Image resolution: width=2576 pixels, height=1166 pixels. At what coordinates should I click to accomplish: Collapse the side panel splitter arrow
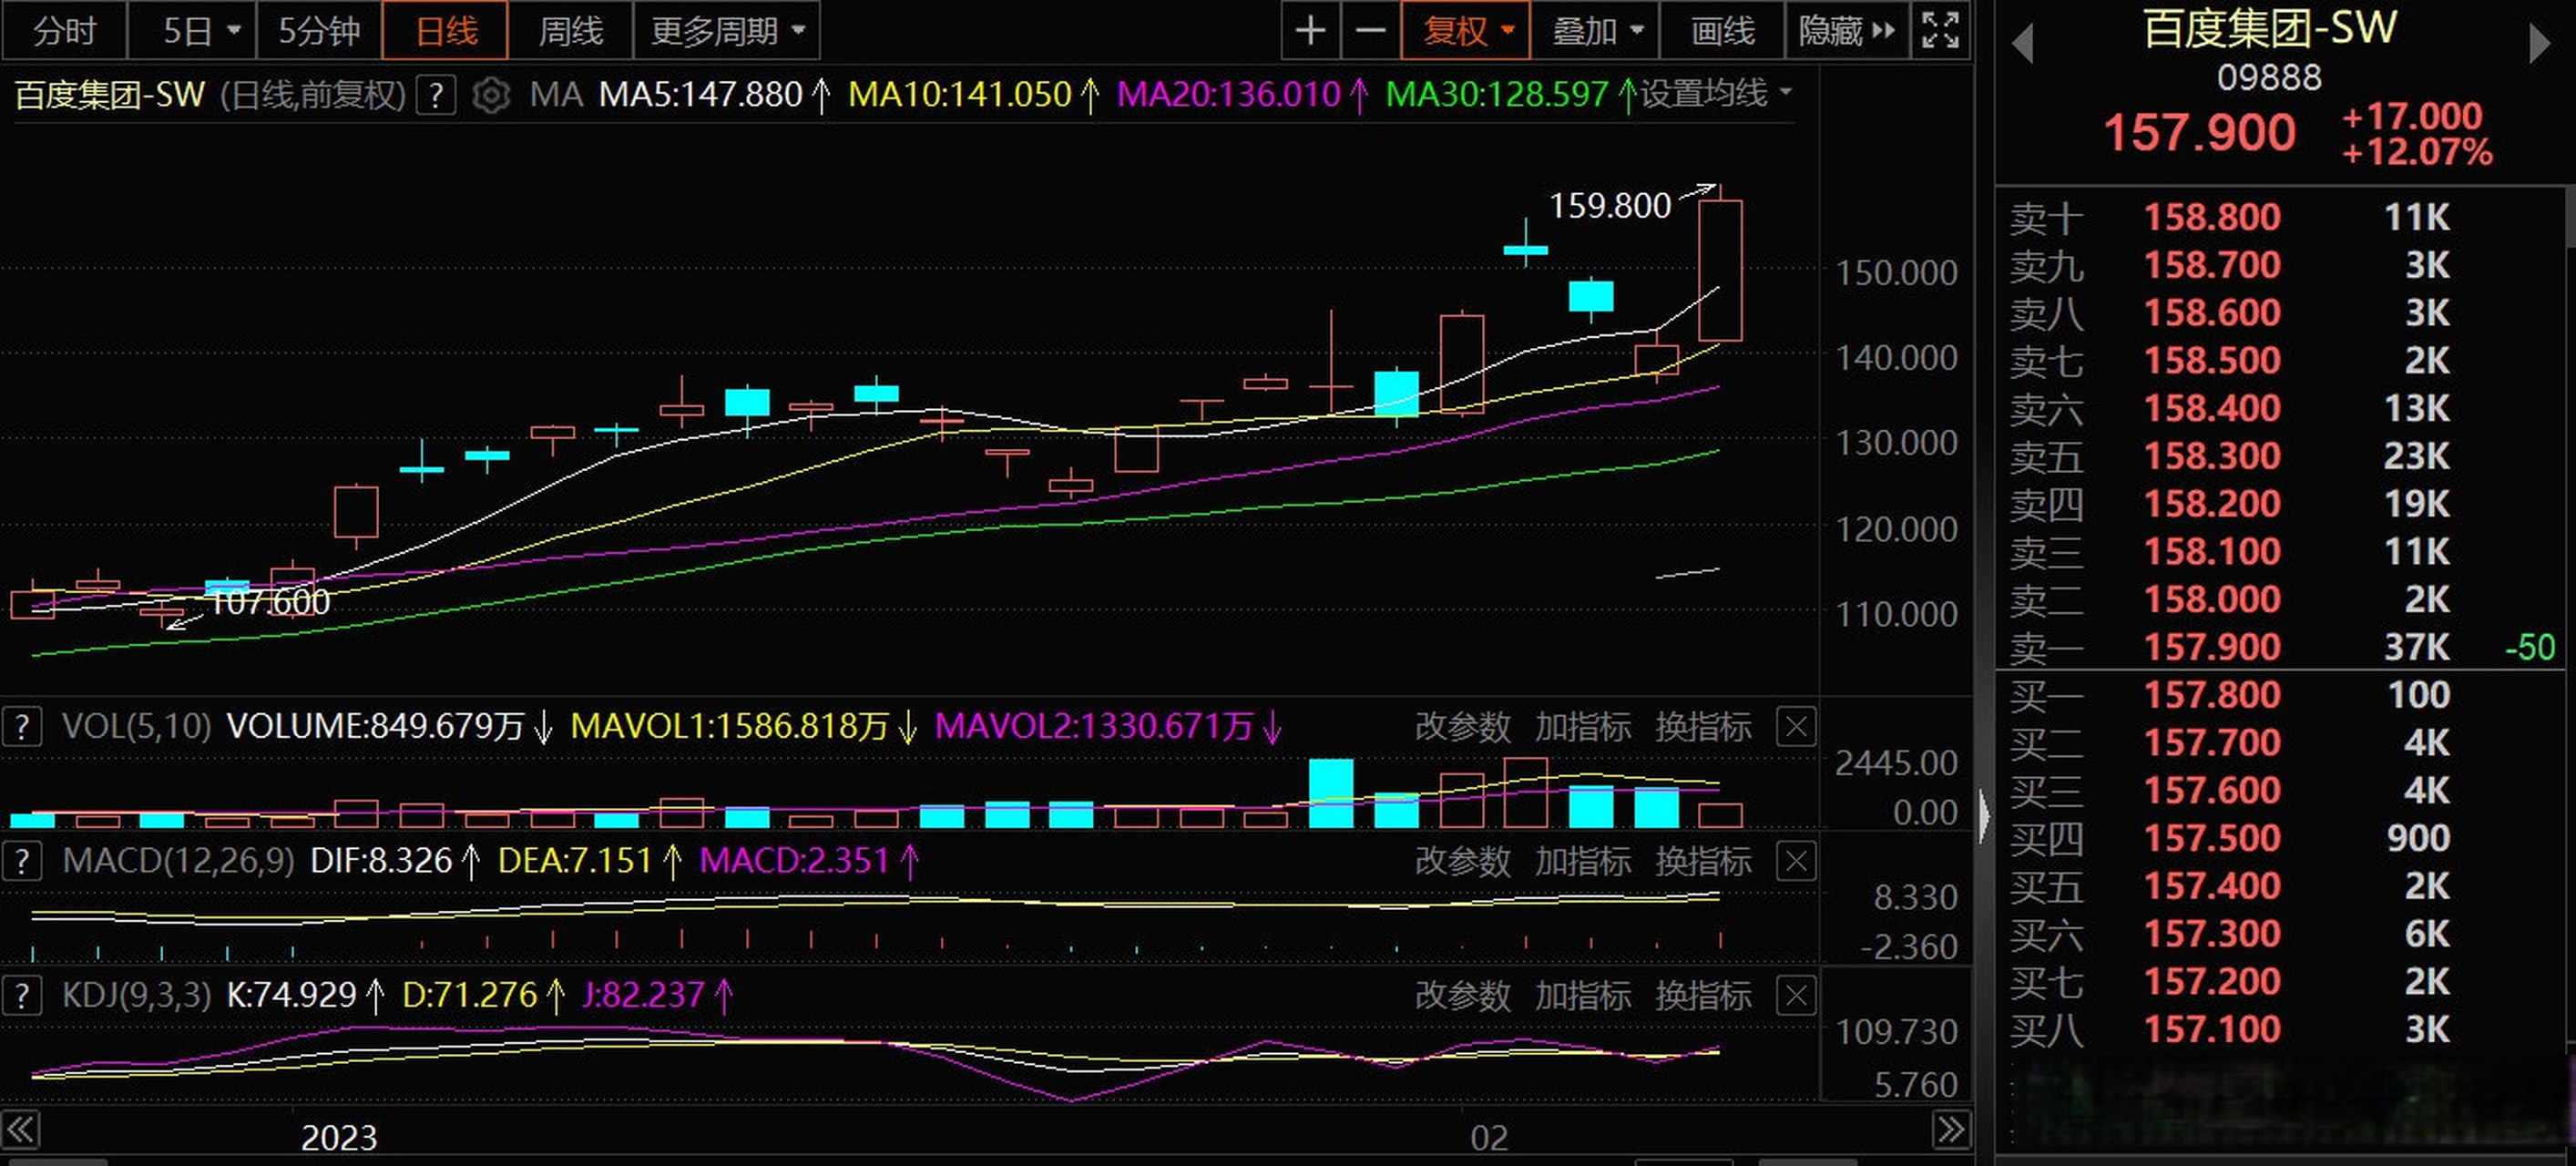[1984, 815]
